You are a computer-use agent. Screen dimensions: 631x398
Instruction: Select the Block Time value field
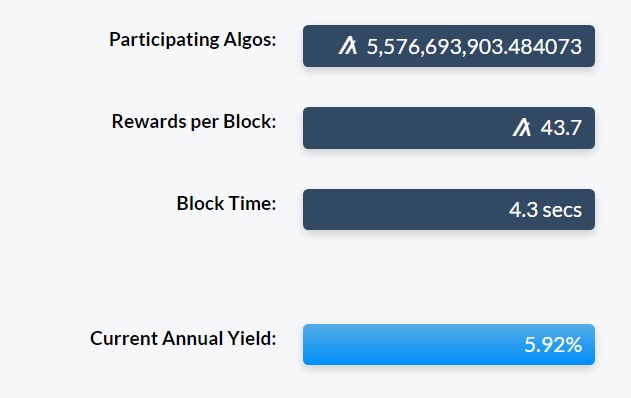(449, 210)
